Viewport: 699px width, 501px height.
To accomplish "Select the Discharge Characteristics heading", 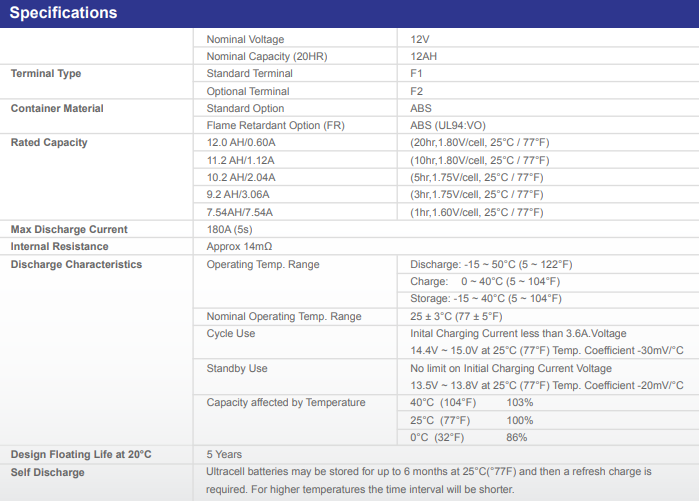I will (x=76, y=264).
